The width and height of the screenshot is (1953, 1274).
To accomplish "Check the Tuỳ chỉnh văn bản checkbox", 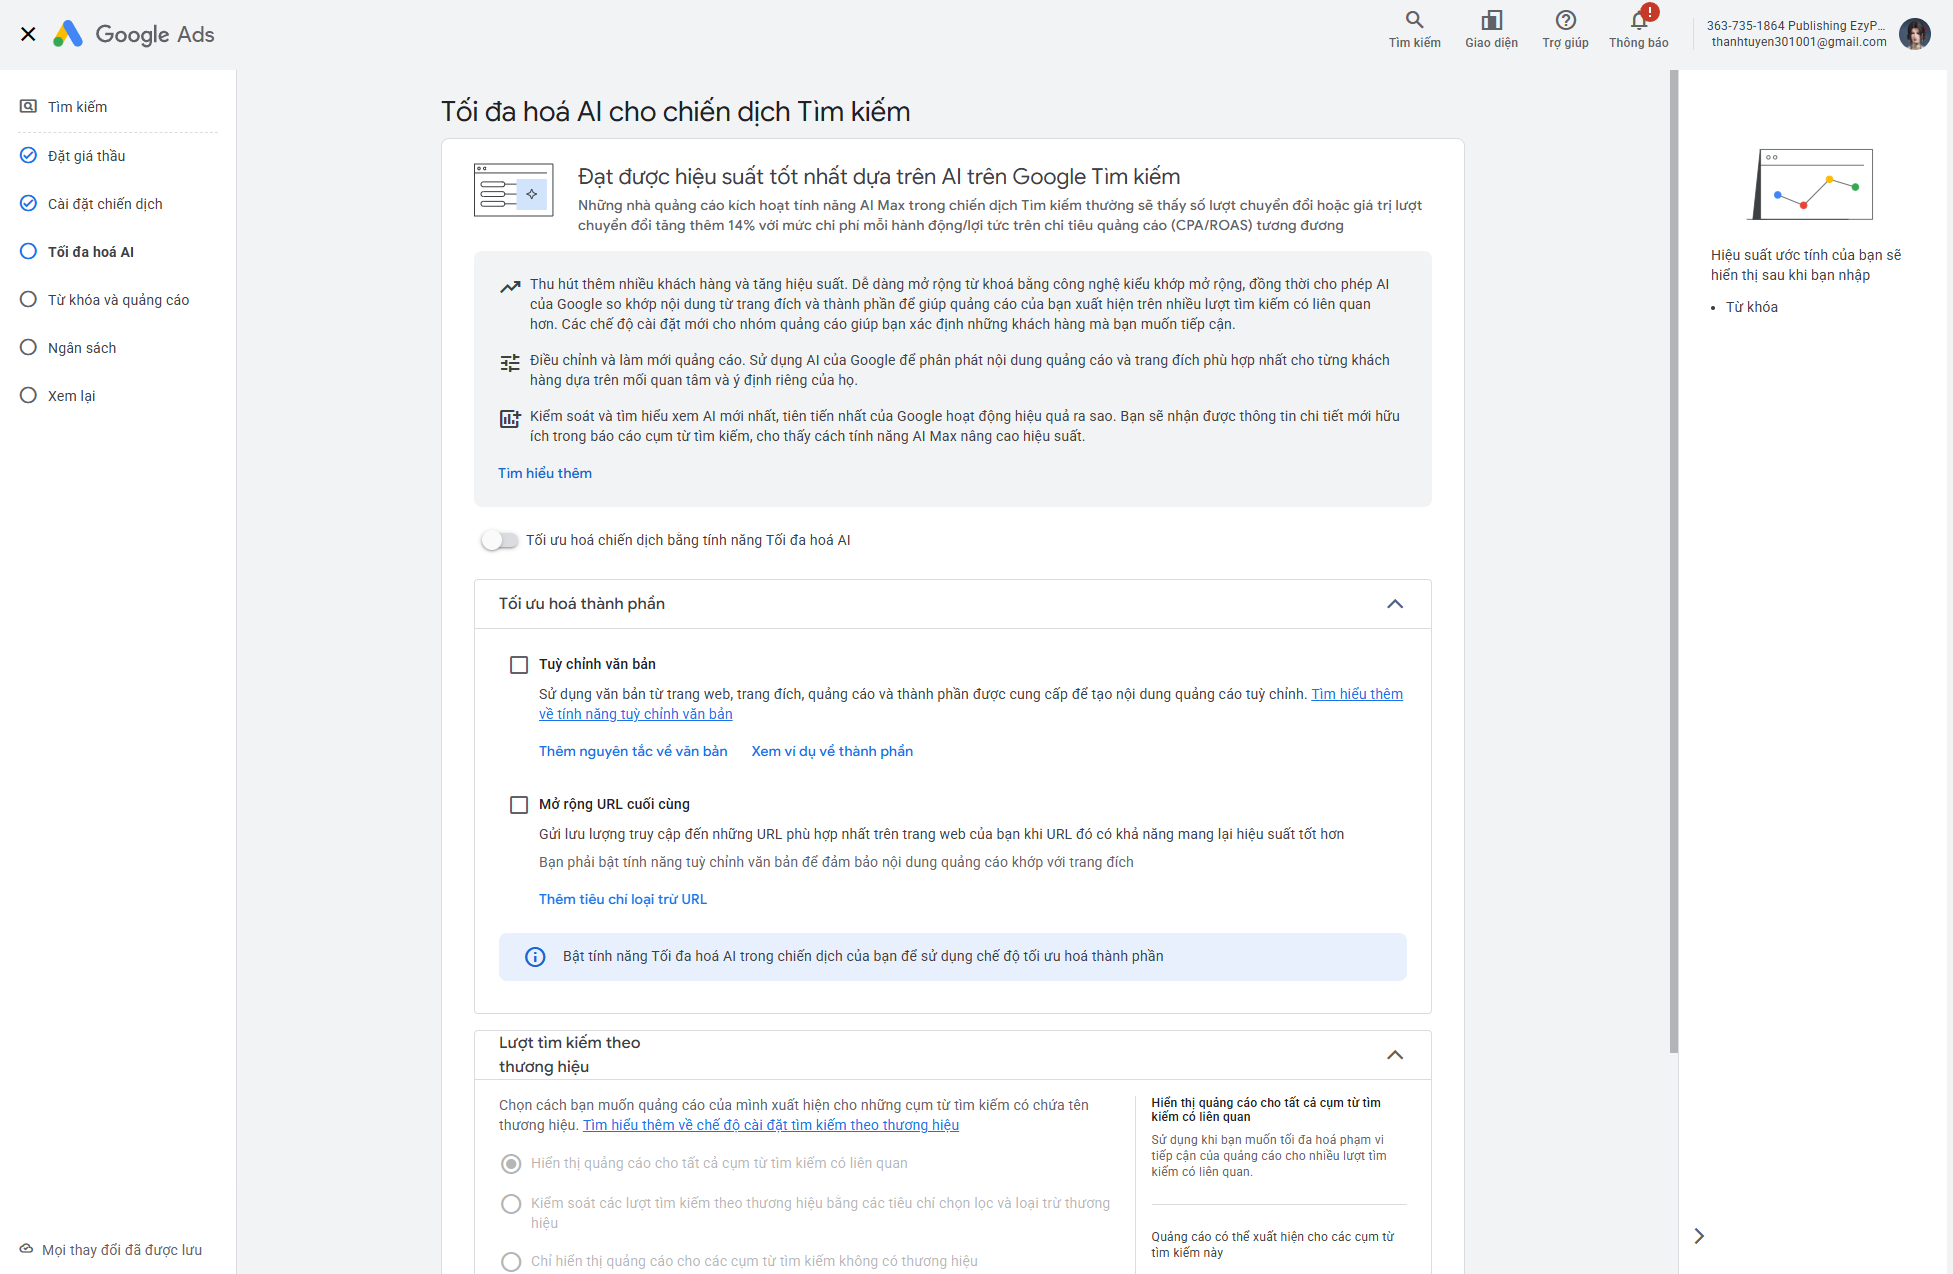I will click(x=519, y=665).
